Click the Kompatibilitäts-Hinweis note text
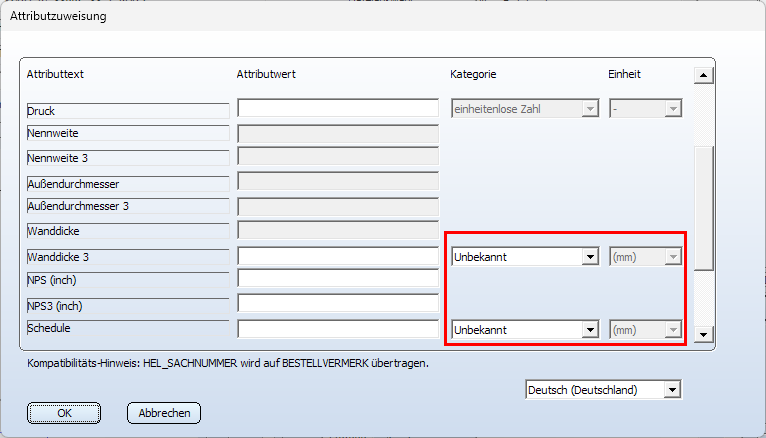Screen dimensions: 766x438 click(228, 363)
